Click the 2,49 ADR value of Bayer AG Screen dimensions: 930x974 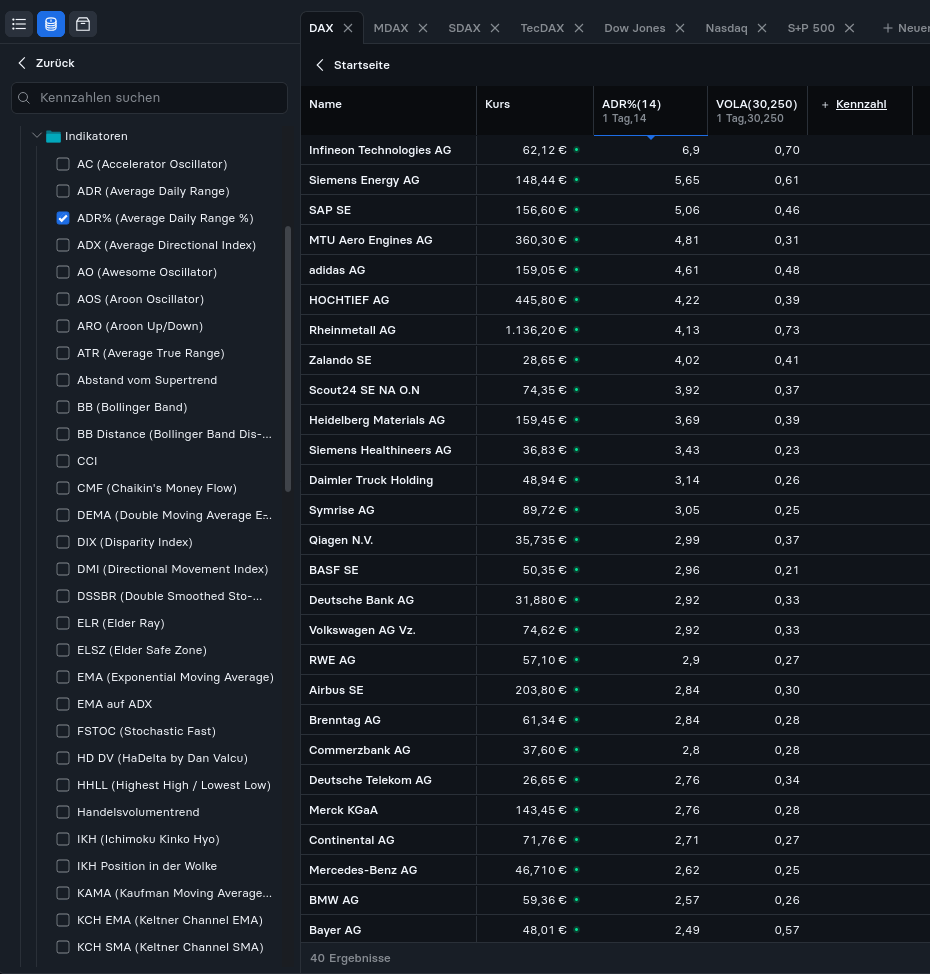(x=687, y=930)
